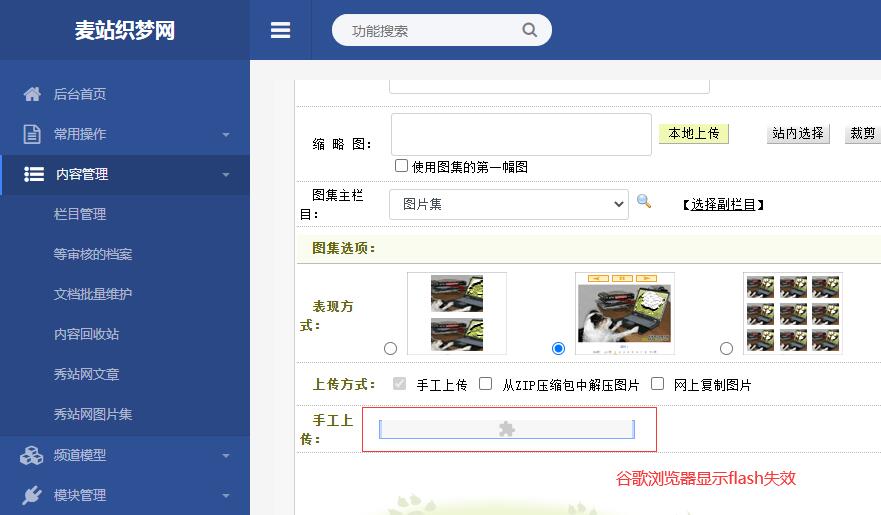Open the 图片集 main column dropdown
This screenshot has width=881, height=515.
click(x=508, y=204)
